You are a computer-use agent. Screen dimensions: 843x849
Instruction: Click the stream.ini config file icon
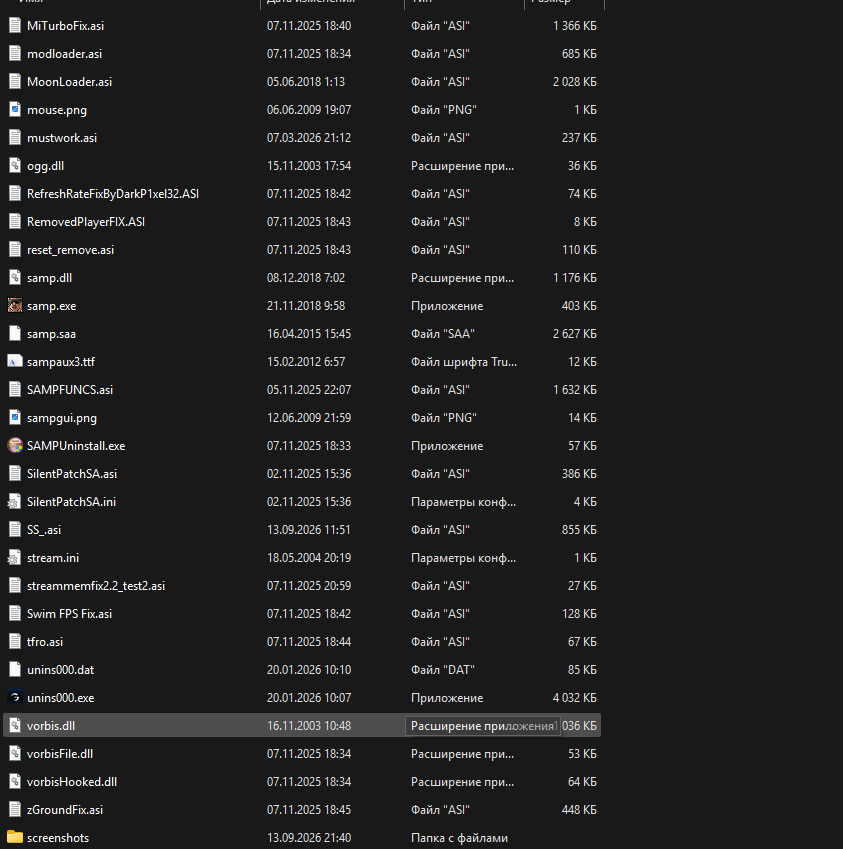15,558
